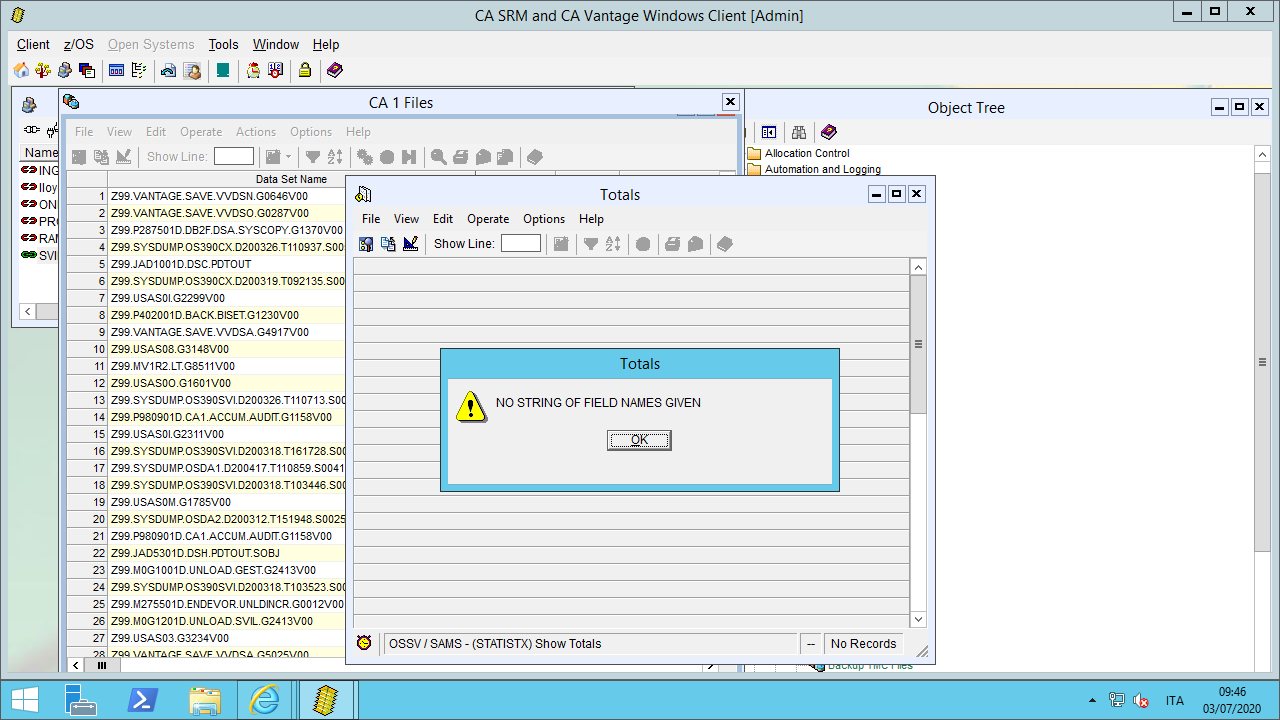Image resolution: width=1280 pixels, height=720 pixels.
Task: Click the binoculars icon in Object Tree
Action: tap(798, 132)
